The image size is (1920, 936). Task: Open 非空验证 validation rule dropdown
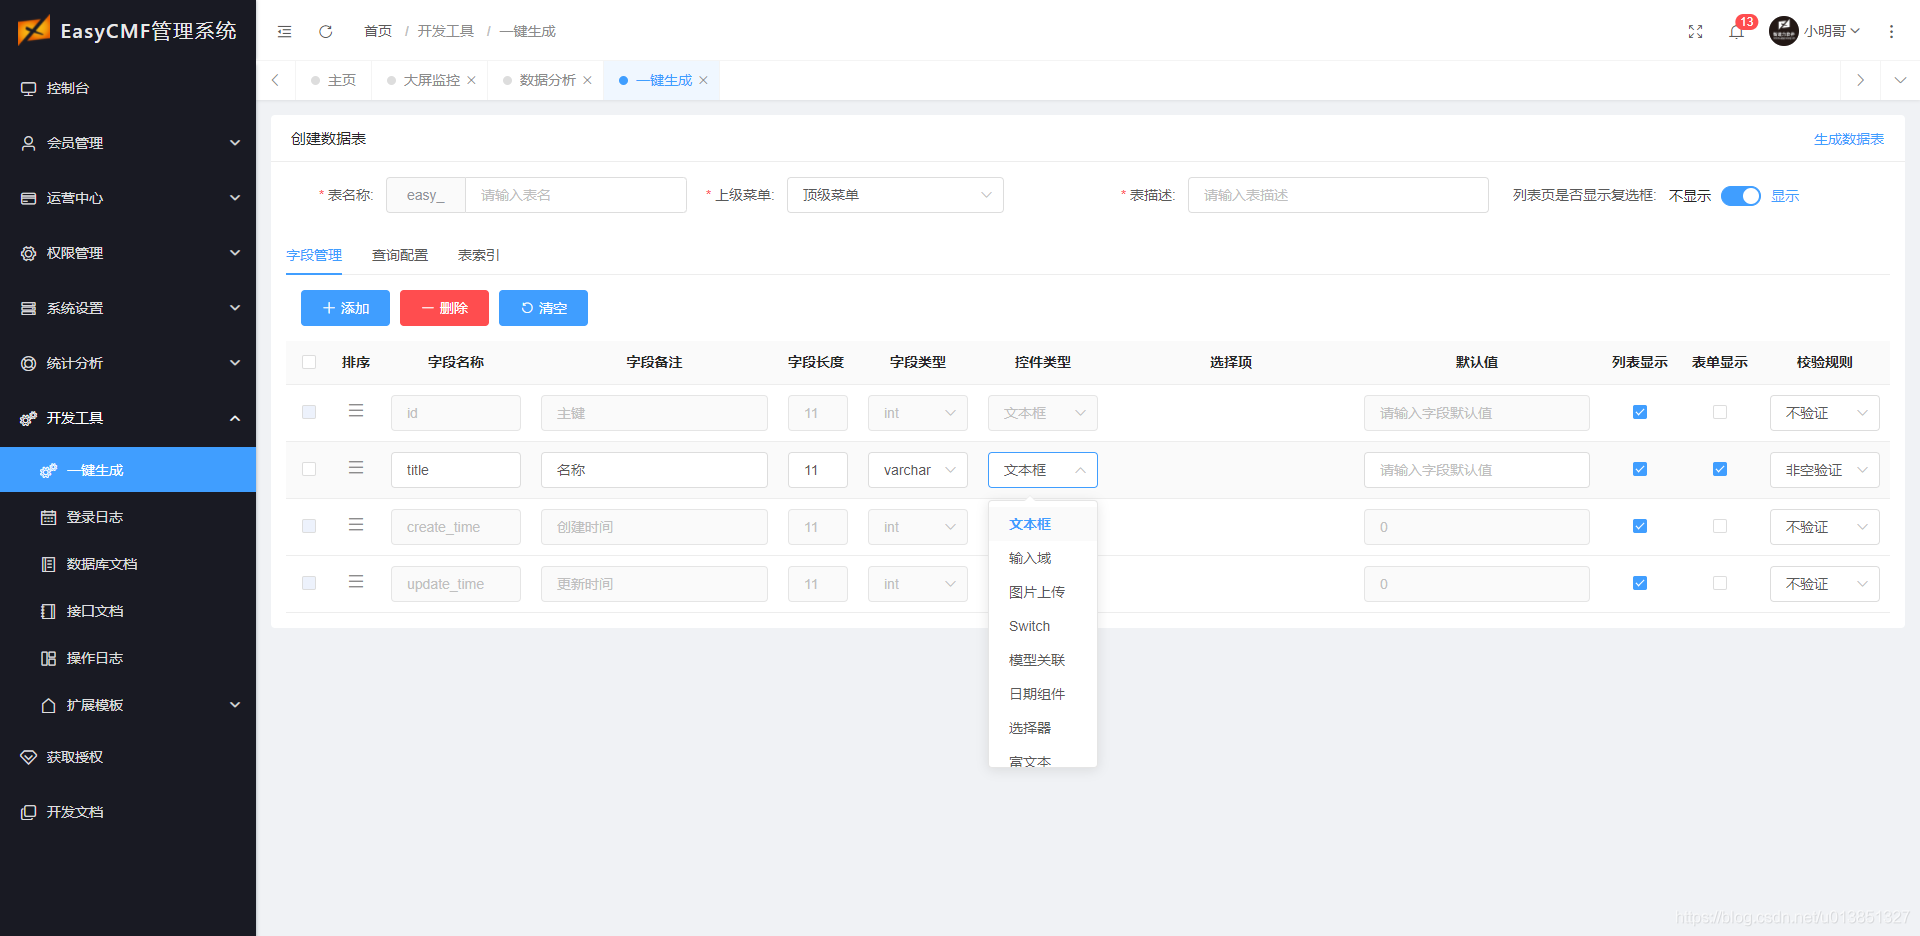1825,470
